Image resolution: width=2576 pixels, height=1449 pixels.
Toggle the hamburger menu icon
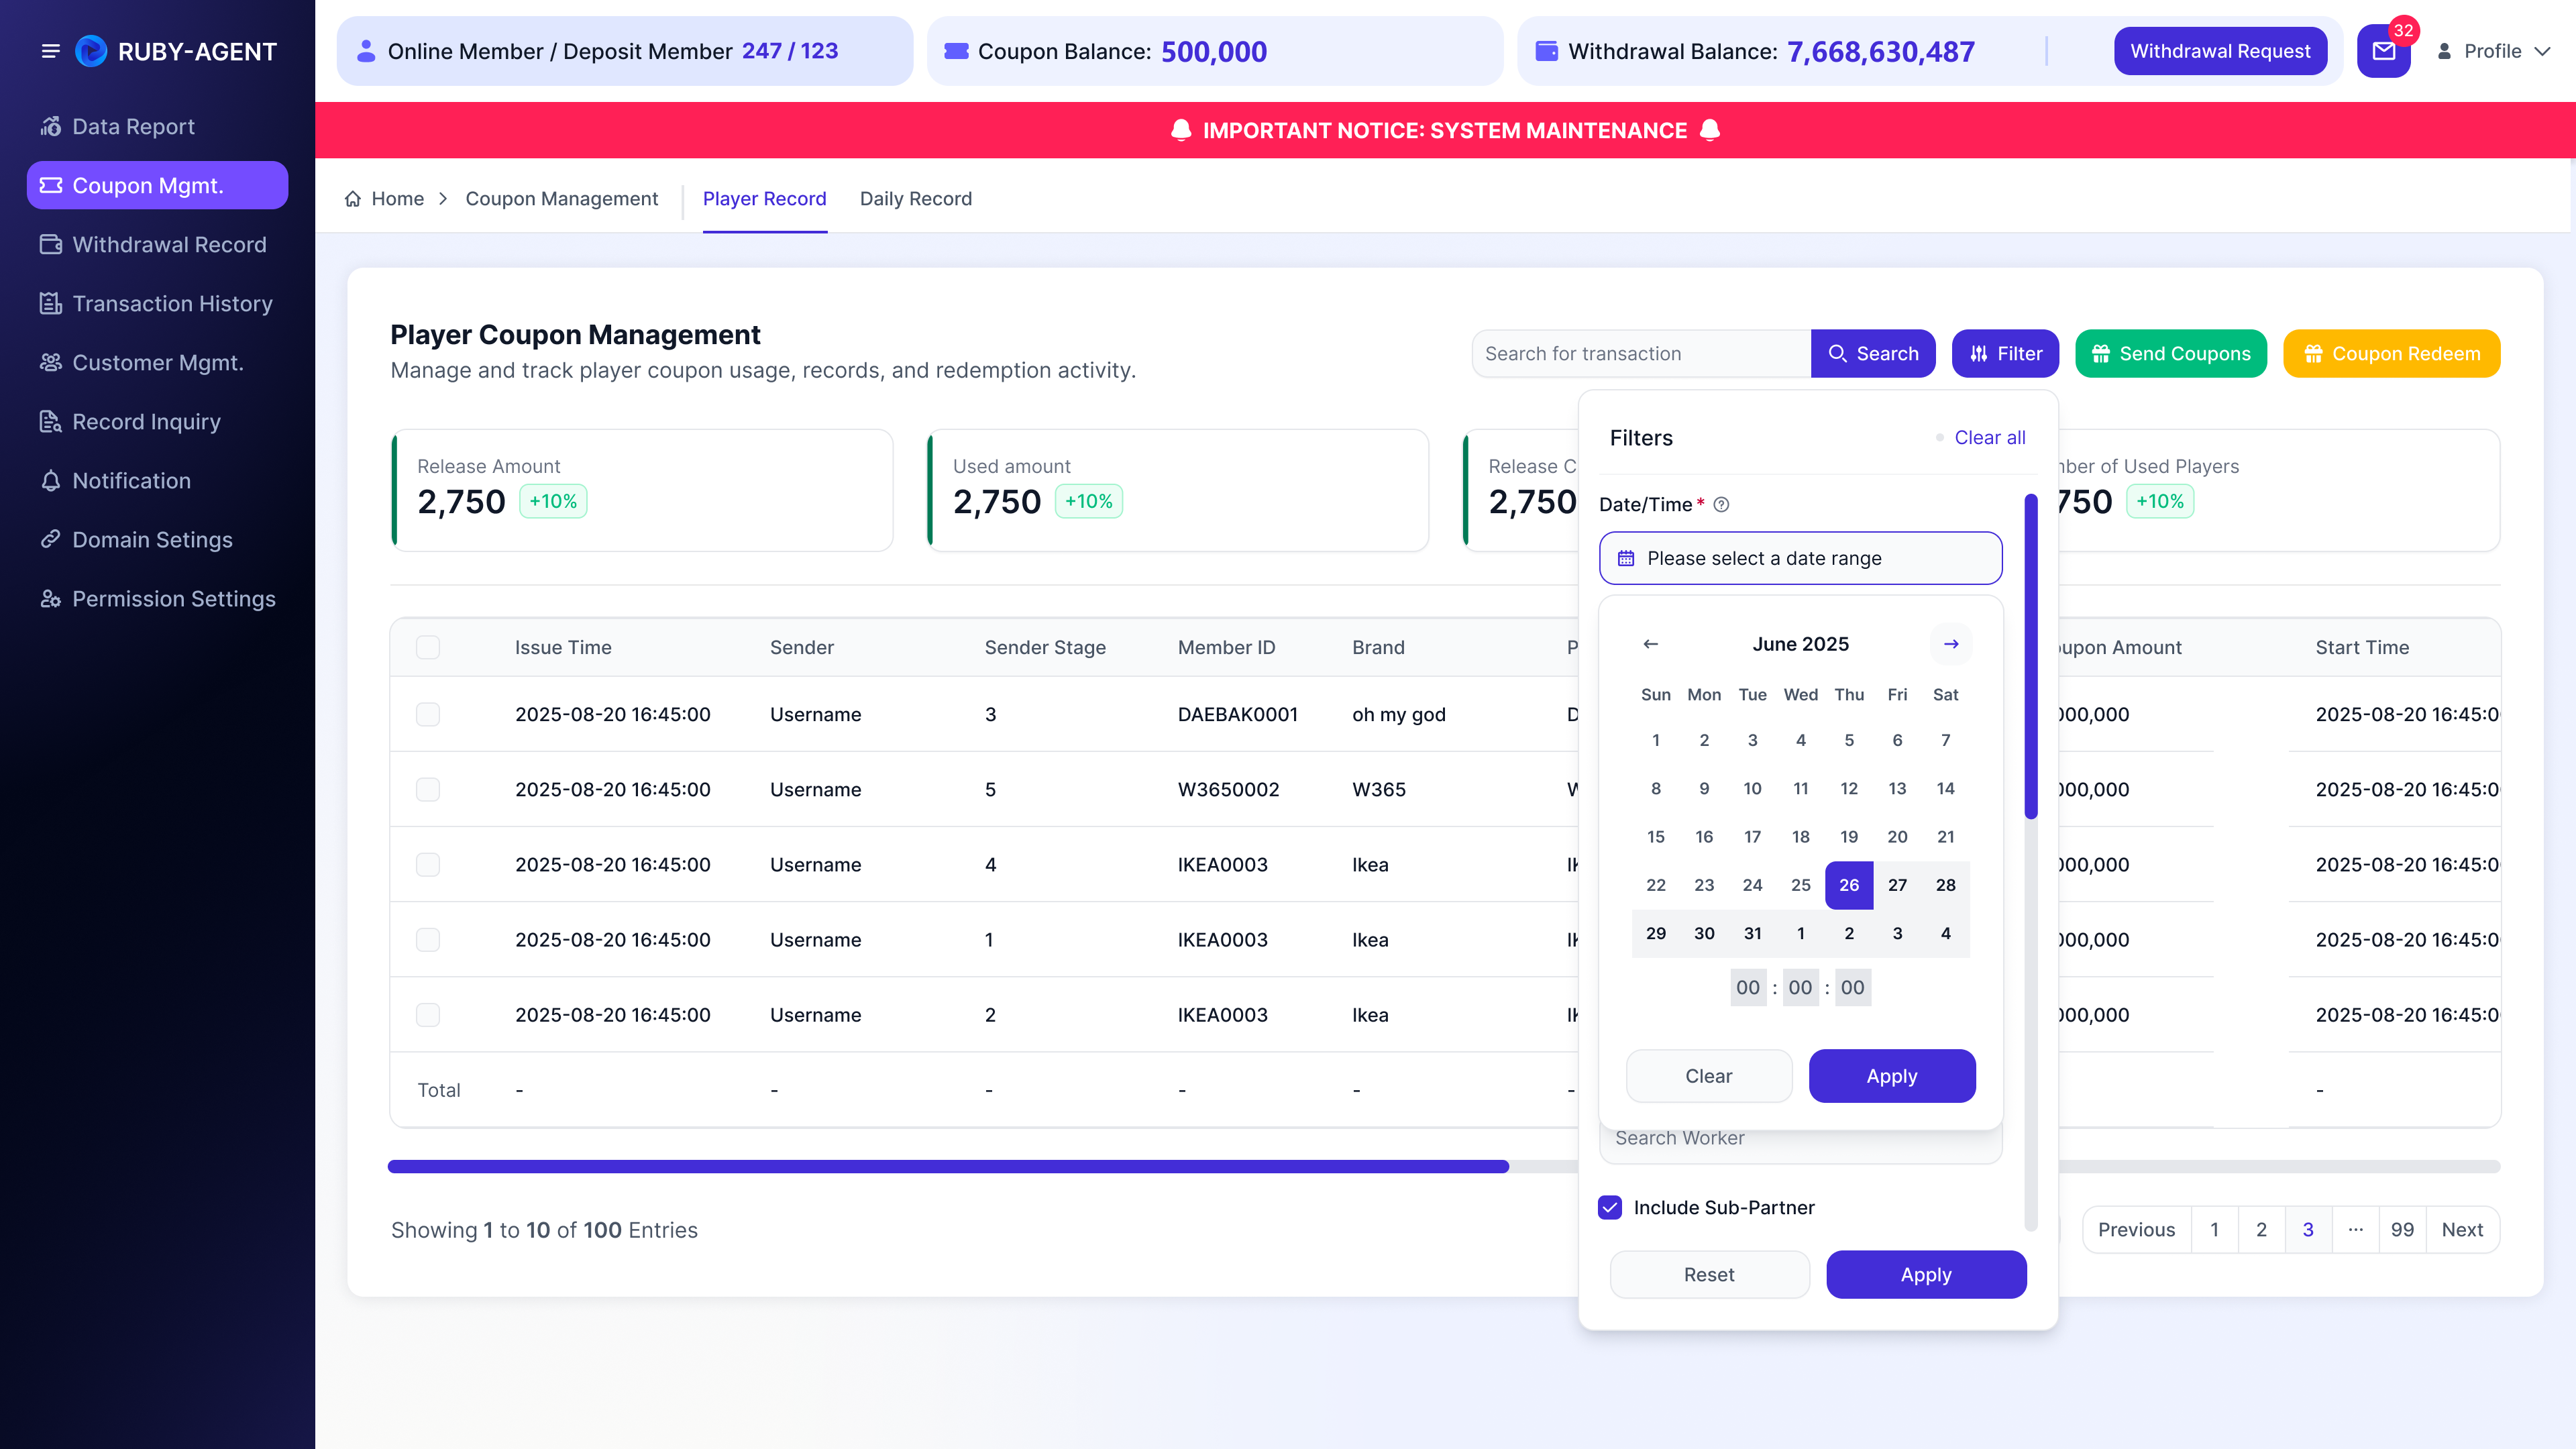coord(50,51)
